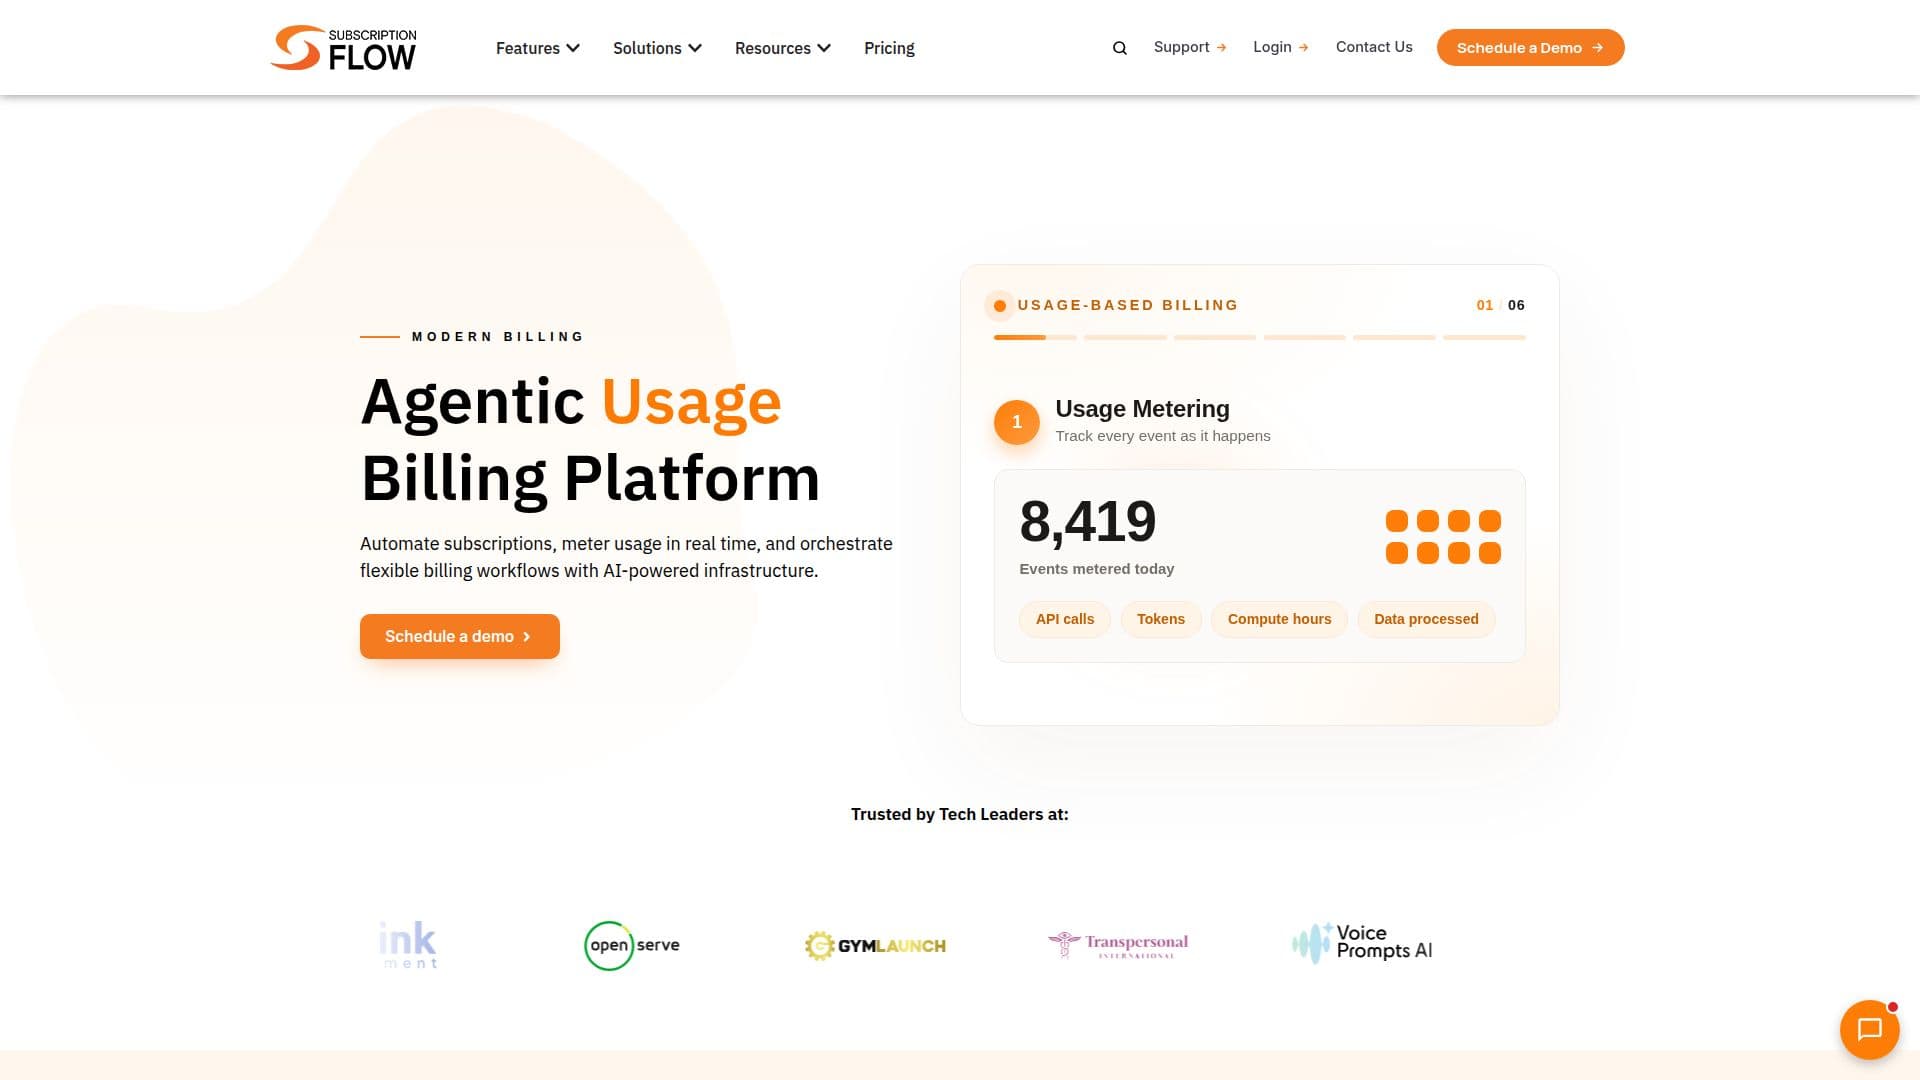Open the Pricing page
Screen dimensions: 1920x1080
889,48
